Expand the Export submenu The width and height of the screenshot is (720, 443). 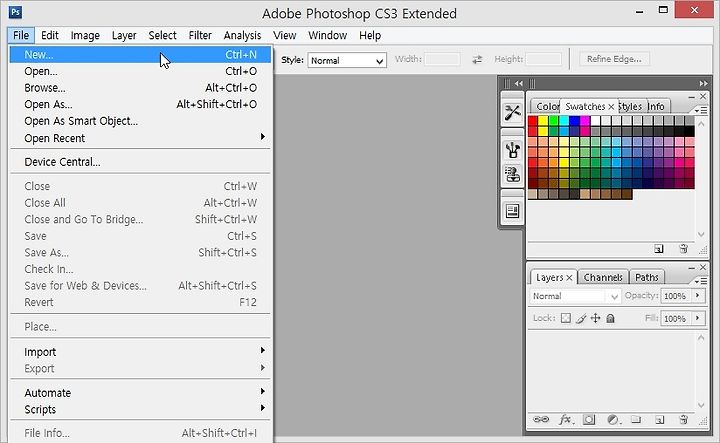coord(140,368)
